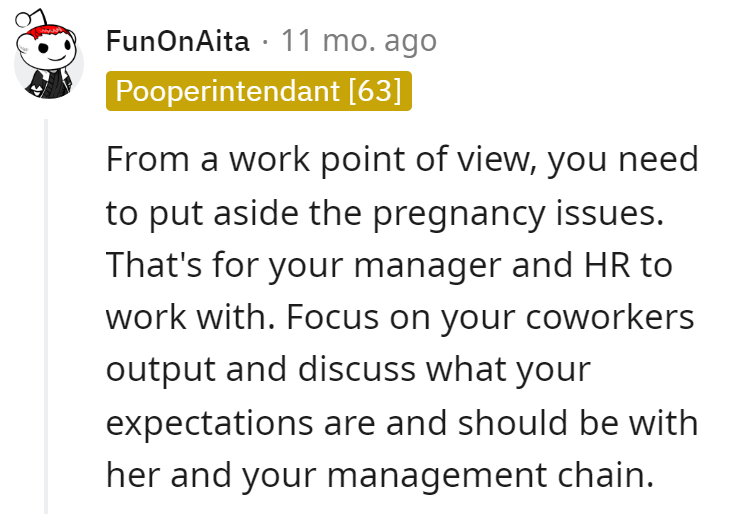The width and height of the screenshot is (734, 514).
Task: Click the word "Focus" in the comment
Action: point(332,318)
